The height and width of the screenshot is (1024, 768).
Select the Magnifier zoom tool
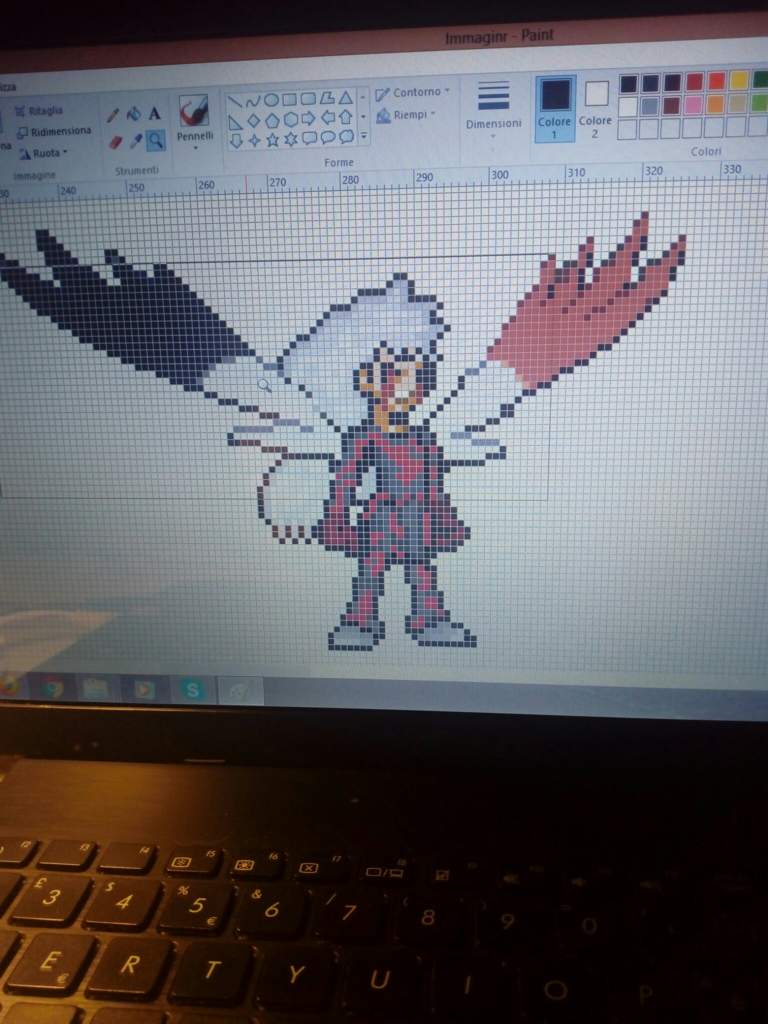click(x=155, y=139)
